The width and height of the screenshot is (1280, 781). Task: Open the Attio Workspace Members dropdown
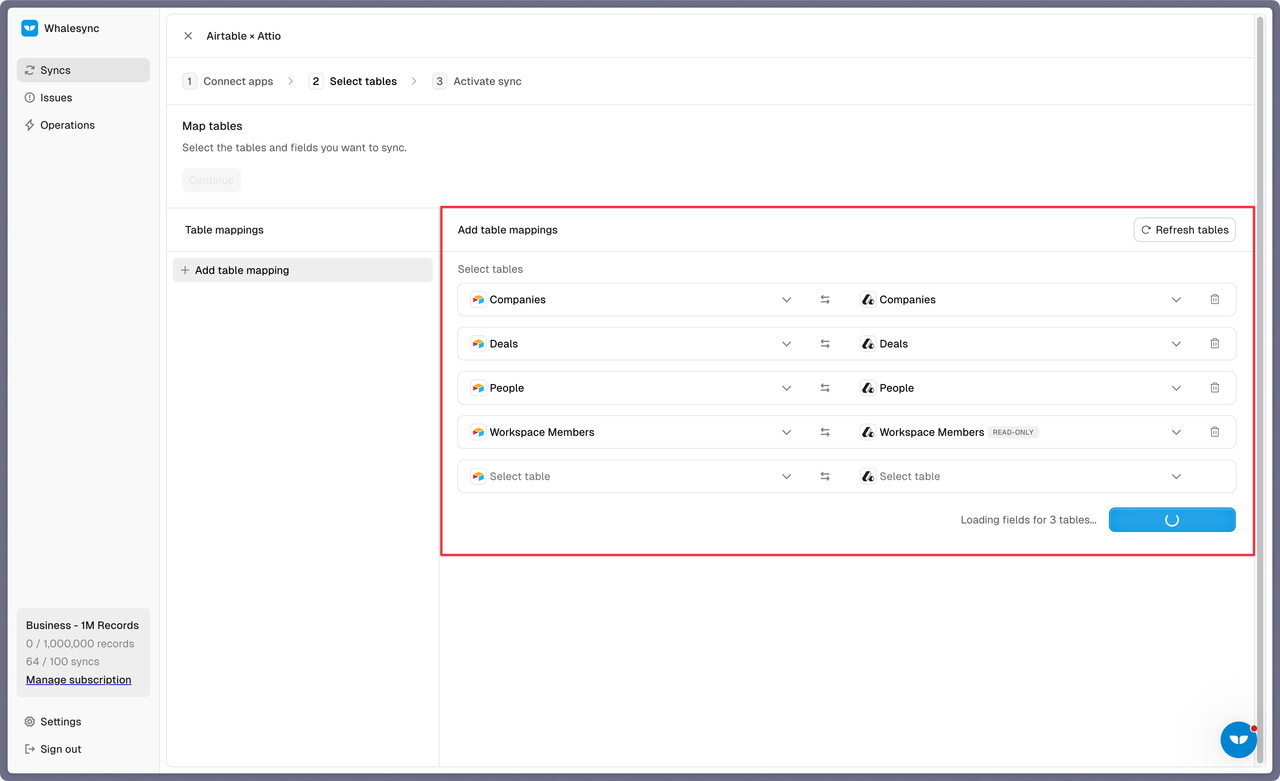pyautogui.click(x=1021, y=432)
